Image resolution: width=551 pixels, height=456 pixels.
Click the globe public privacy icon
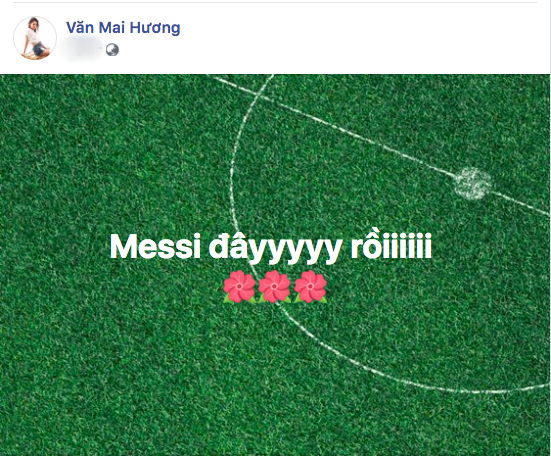point(112,50)
